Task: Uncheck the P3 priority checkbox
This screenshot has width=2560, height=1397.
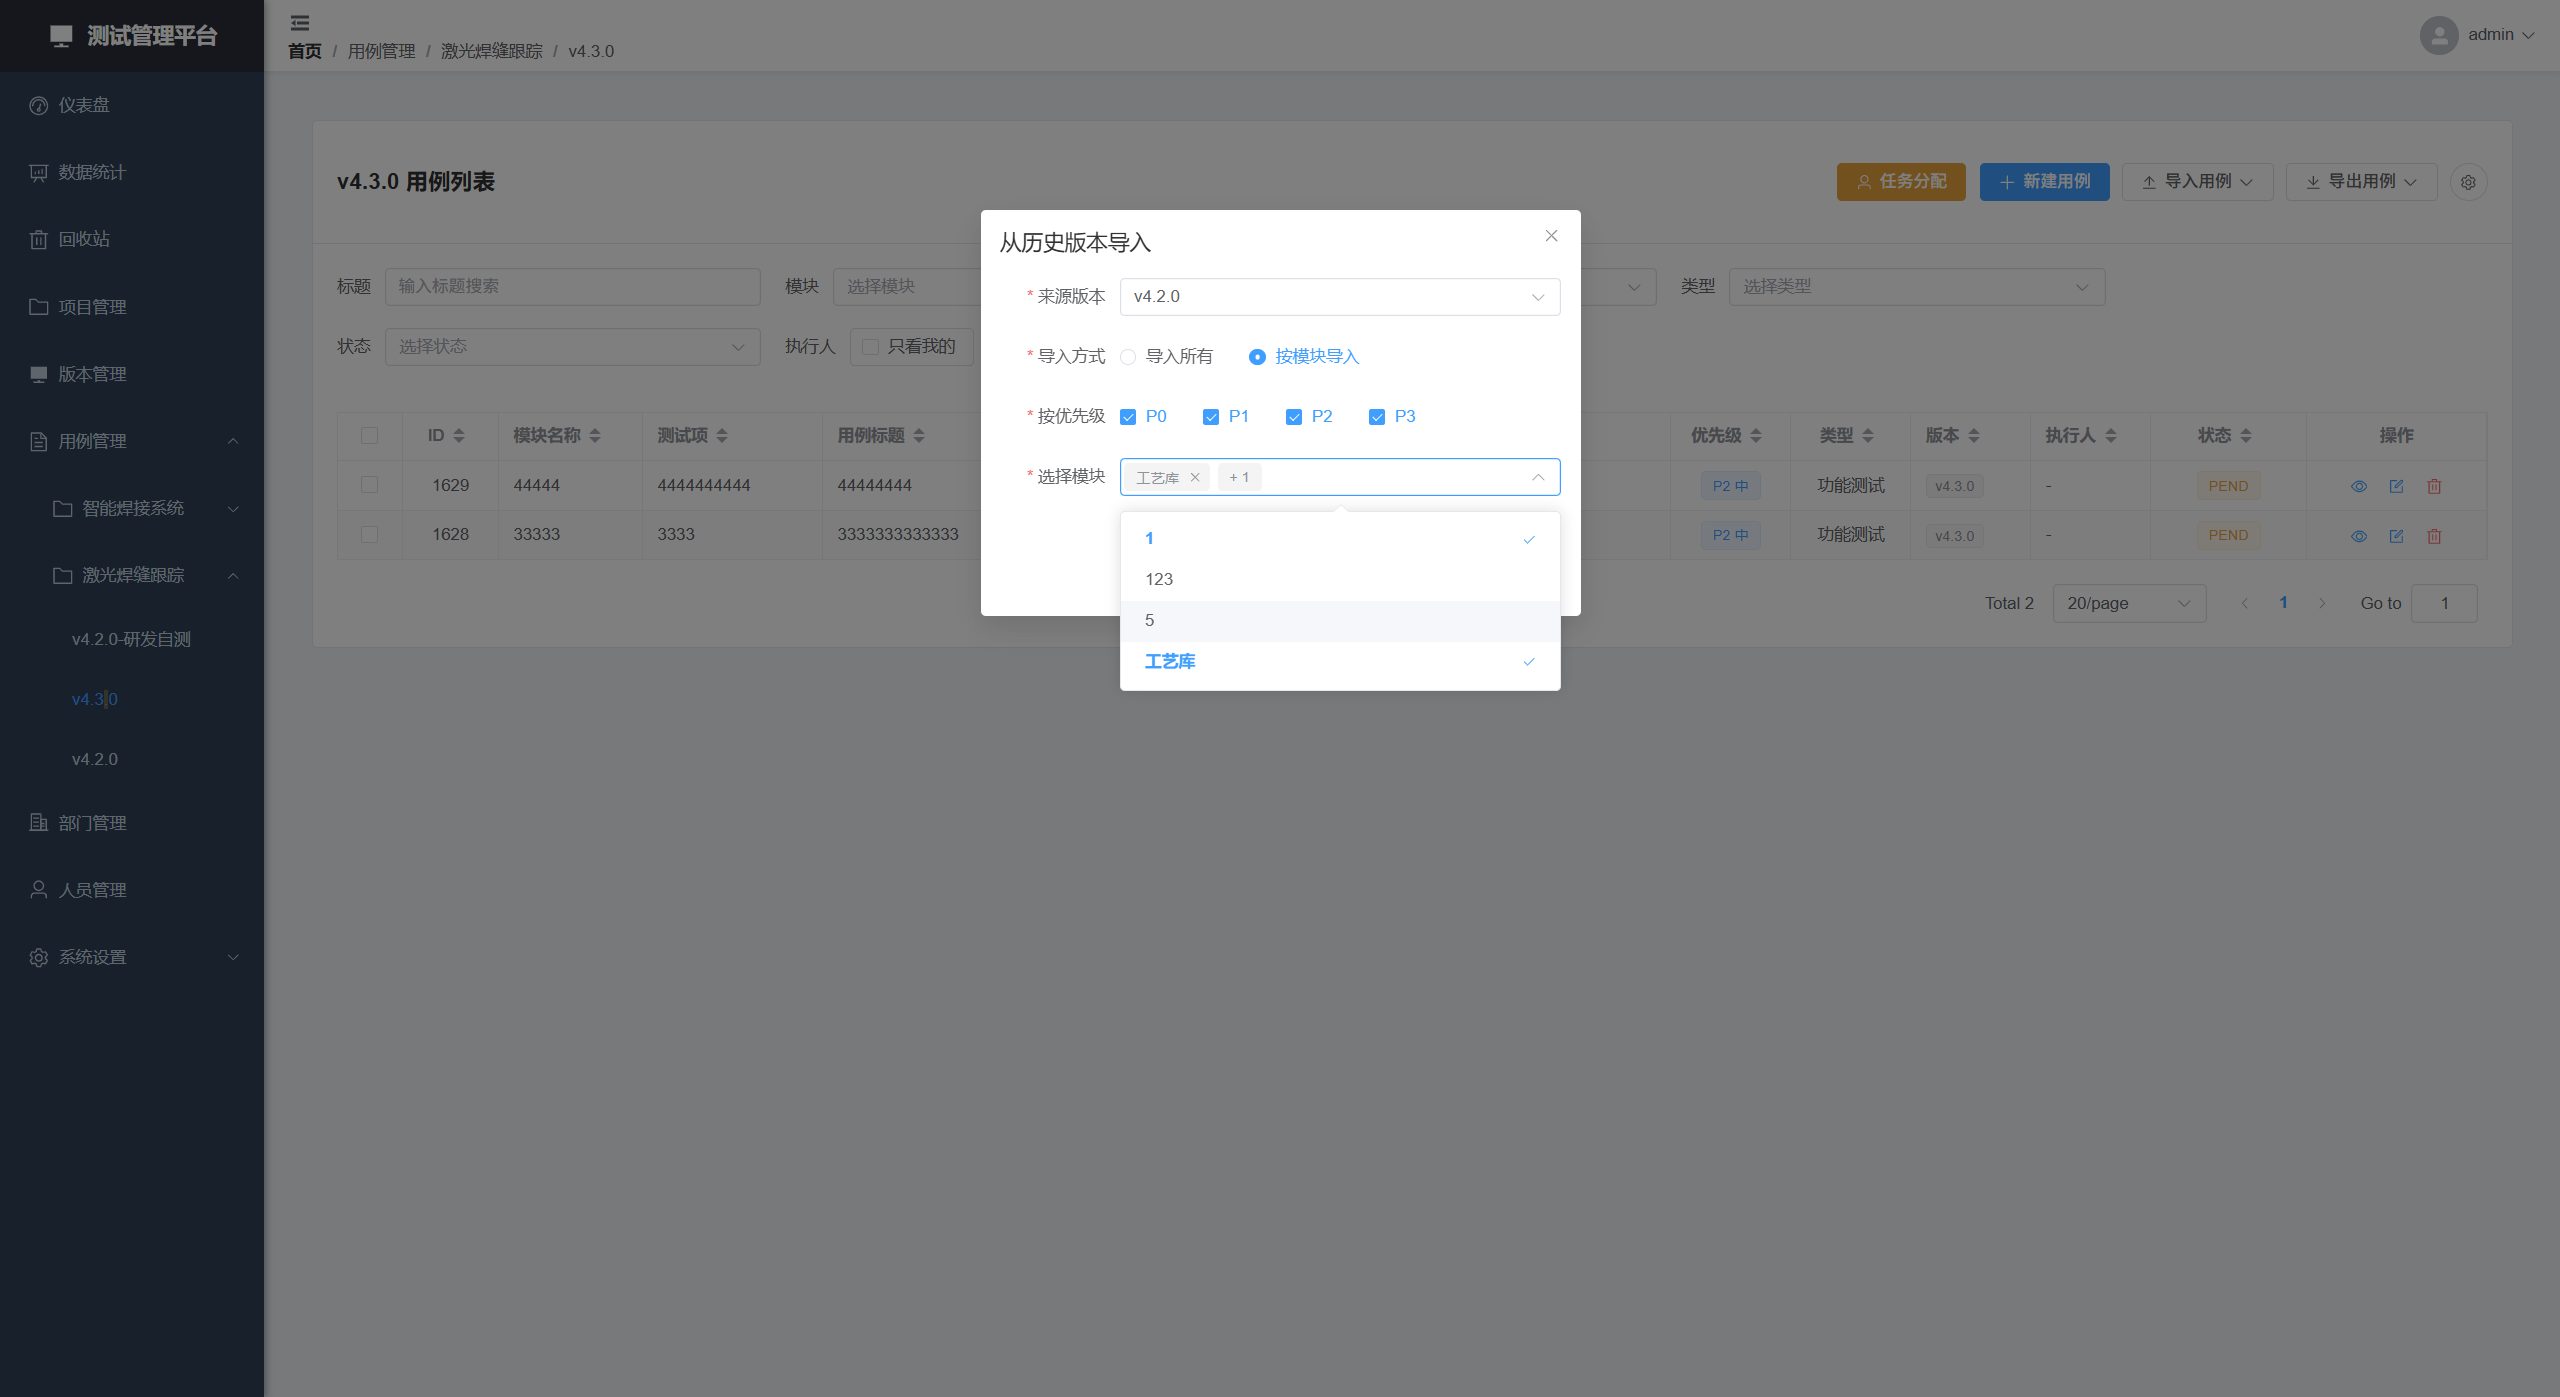Action: tap(1377, 417)
